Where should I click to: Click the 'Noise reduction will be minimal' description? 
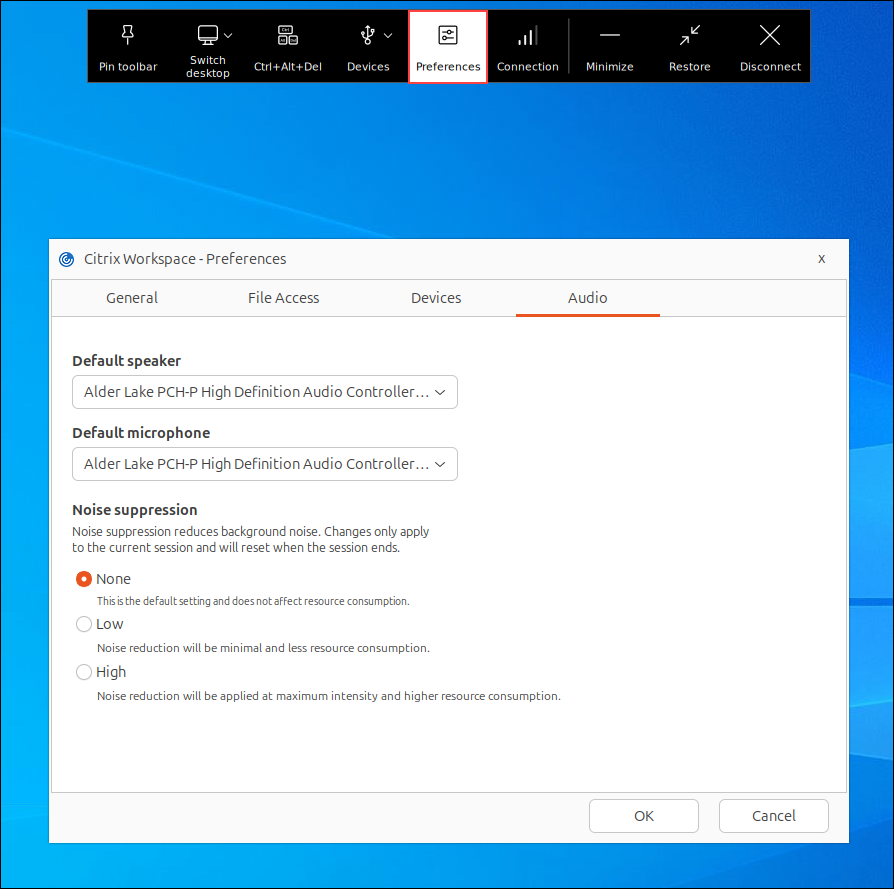[x=263, y=648]
